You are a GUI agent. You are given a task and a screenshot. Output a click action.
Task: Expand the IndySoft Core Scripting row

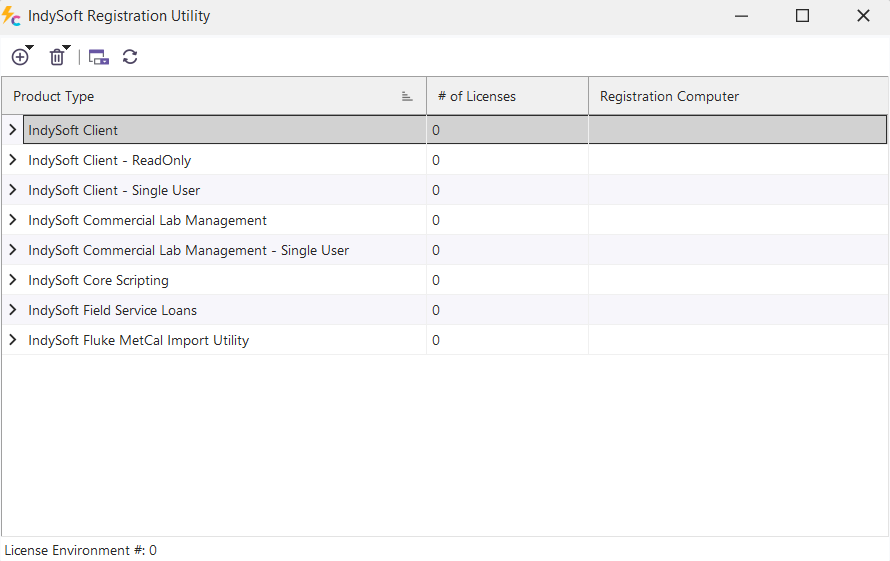13,280
